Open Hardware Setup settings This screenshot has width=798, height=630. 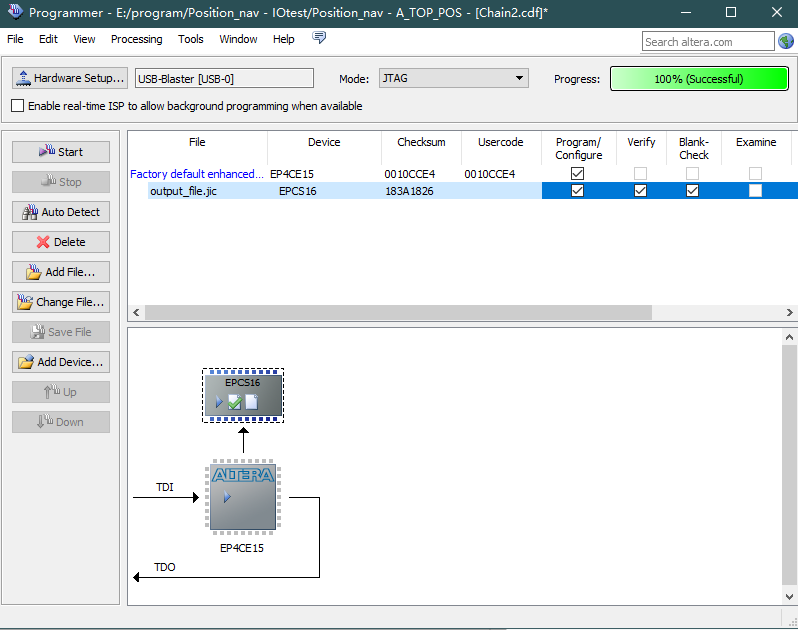pos(70,78)
